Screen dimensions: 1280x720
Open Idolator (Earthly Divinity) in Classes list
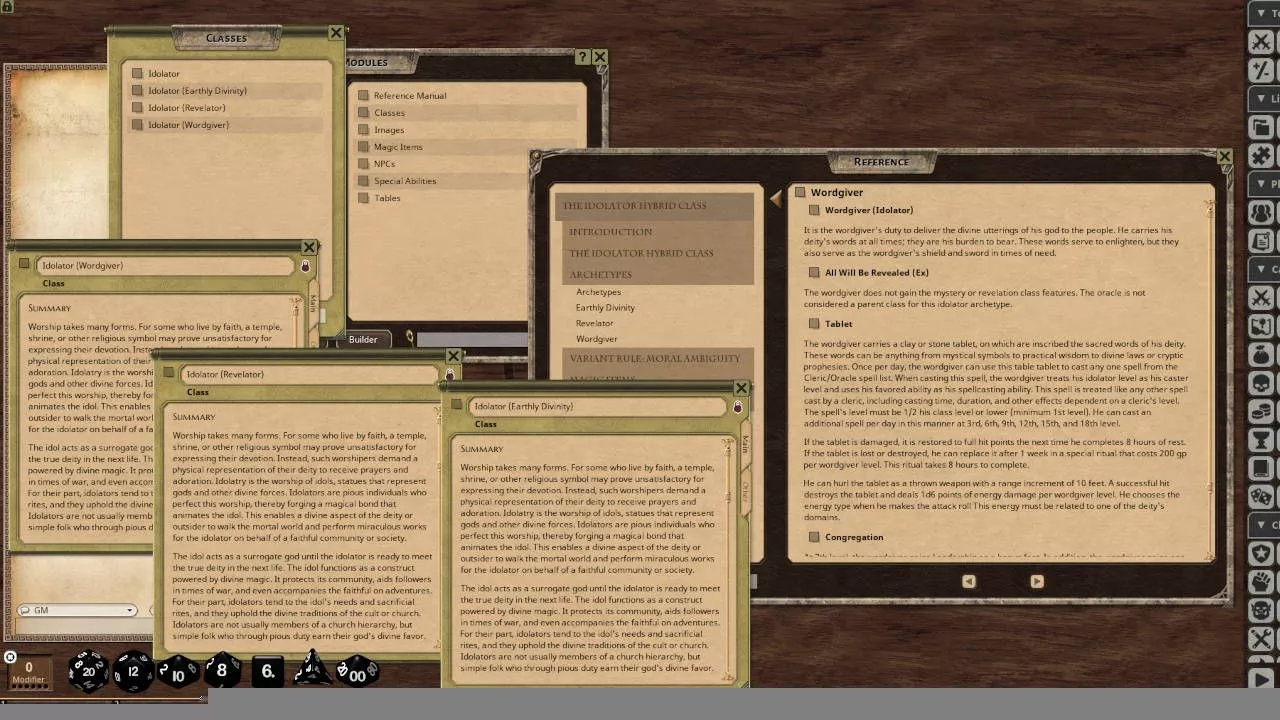197,91
